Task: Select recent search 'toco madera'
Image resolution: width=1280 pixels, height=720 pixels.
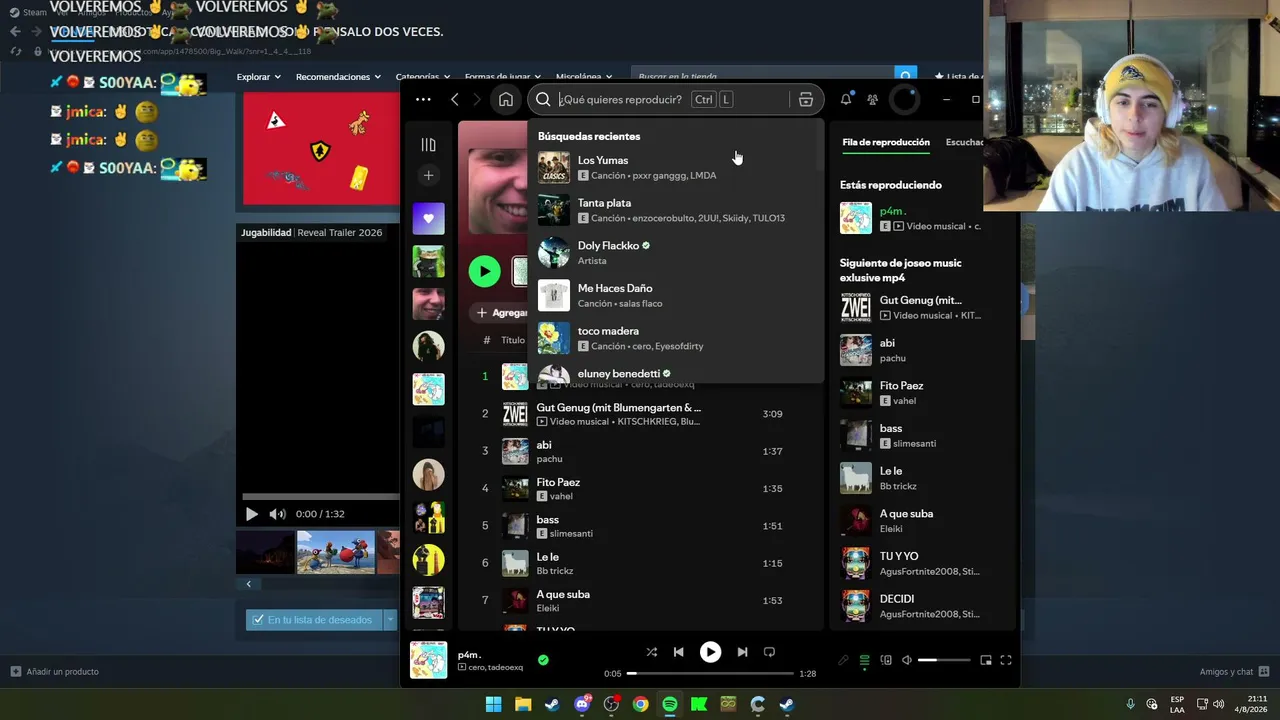Action: [x=676, y=338]
